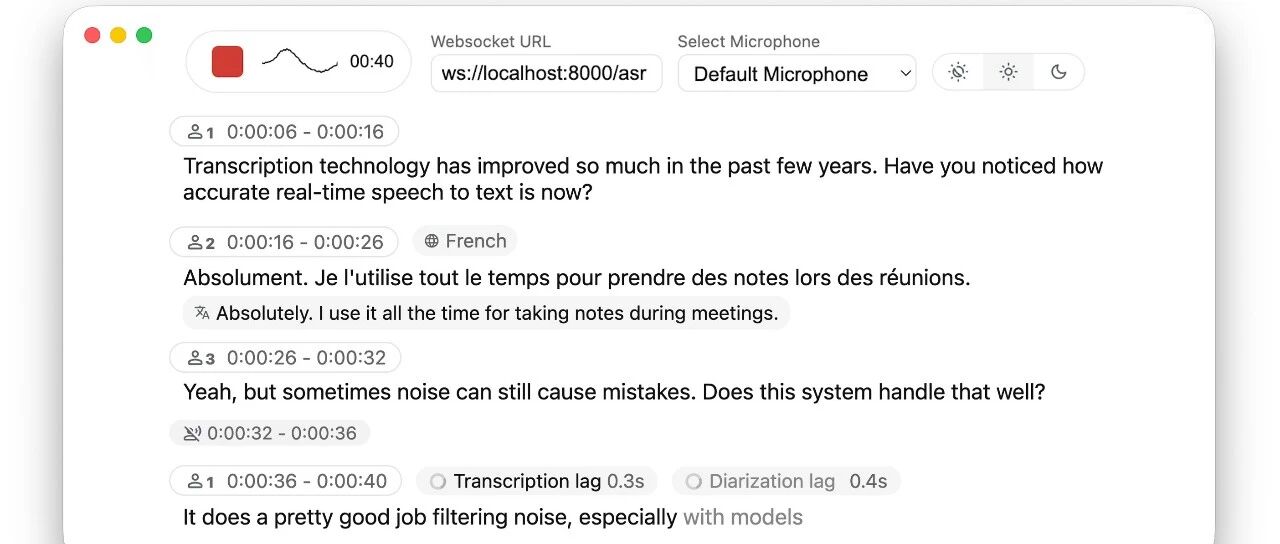Click the speaker 3 icon beside 0:00:26 - 0:00:32
The width and height of the screenshot is (1280, 544).
pos(195,358)
